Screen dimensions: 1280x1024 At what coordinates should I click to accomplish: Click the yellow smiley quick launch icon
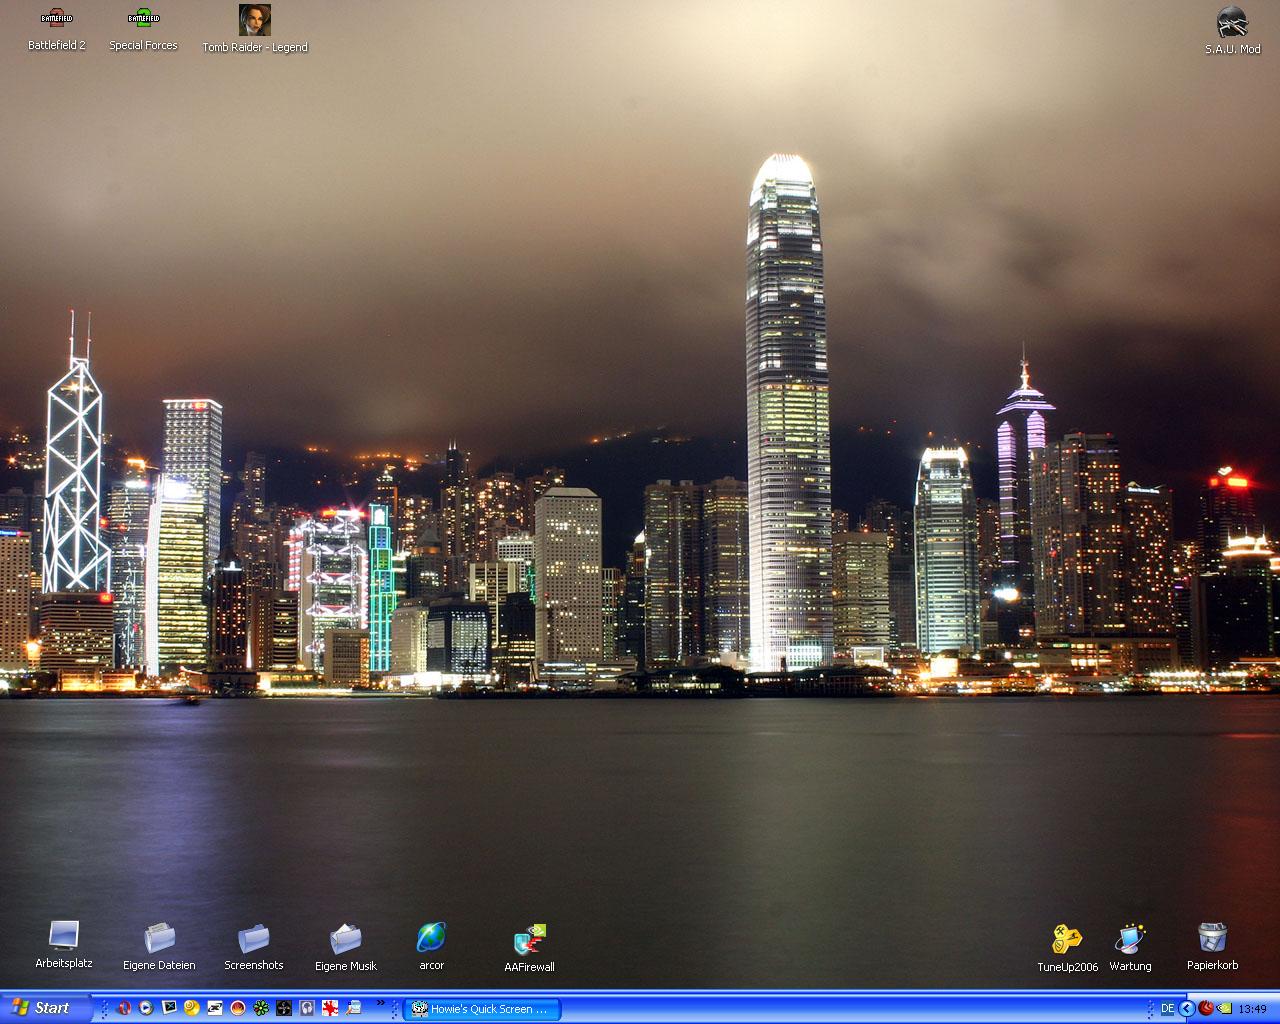pyautogui.click(x=192, y=1008)
